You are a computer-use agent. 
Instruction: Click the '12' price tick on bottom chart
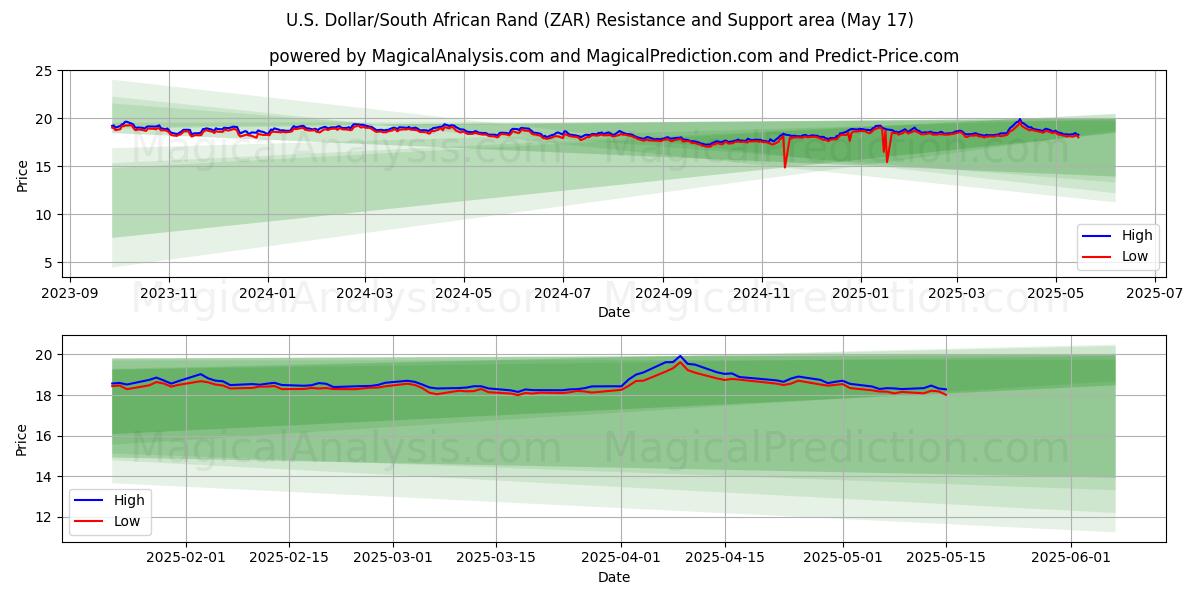pos(44,518)
